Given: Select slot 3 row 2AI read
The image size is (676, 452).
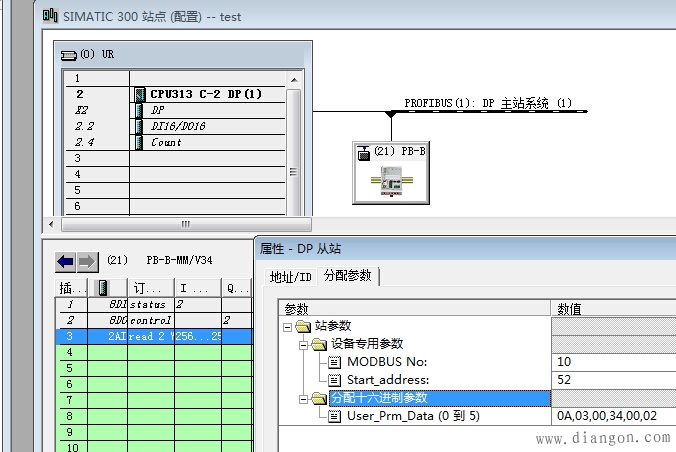Looking at the screenshot, I should [154, 337].
